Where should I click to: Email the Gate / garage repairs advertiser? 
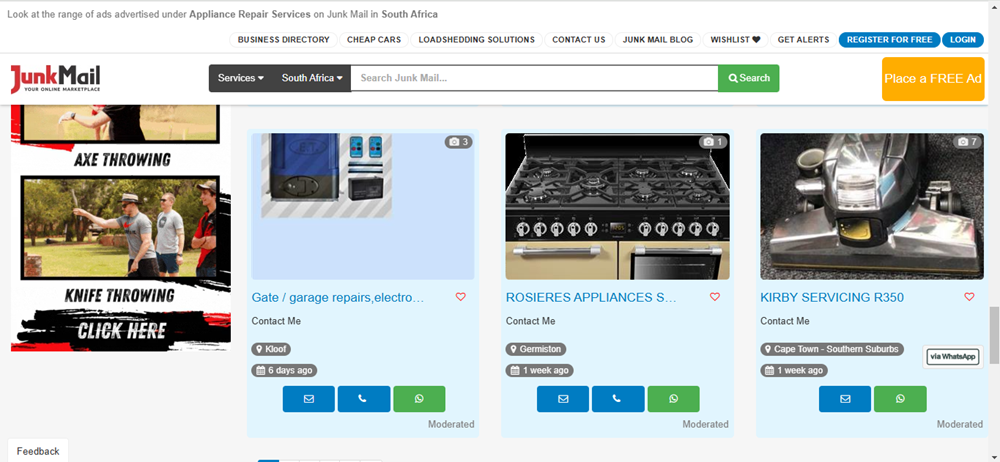(x=309, y=399)
